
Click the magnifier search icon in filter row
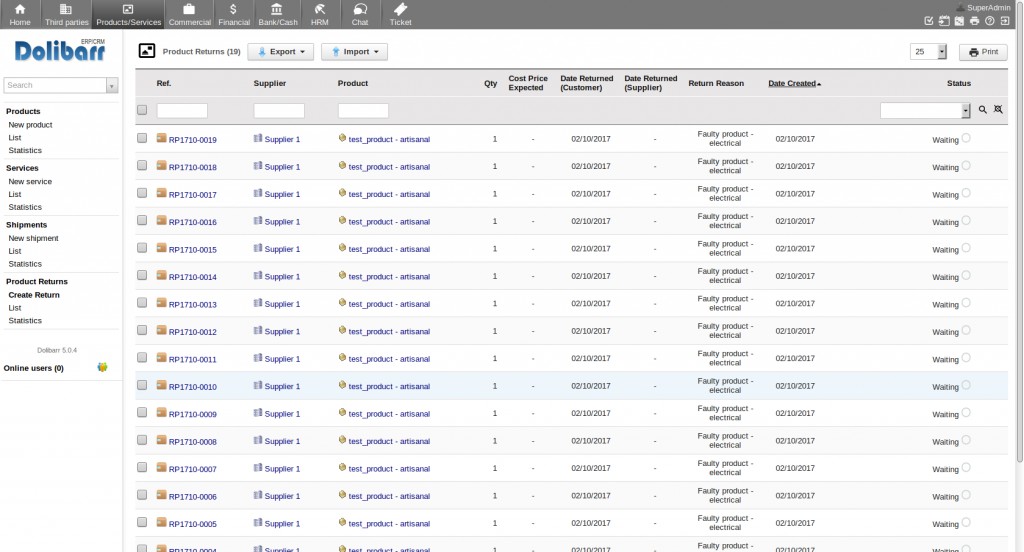tap(983, 110)
